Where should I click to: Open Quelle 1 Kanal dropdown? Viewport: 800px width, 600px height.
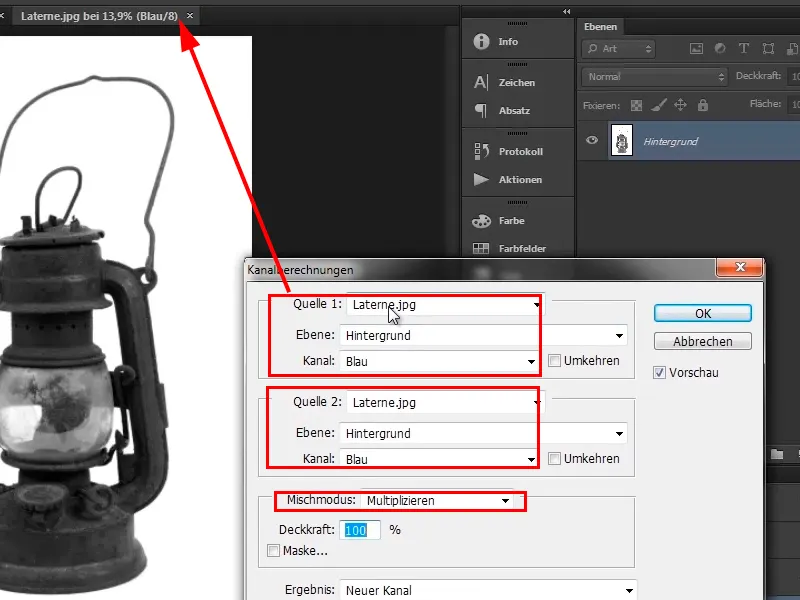pos(439,362)
